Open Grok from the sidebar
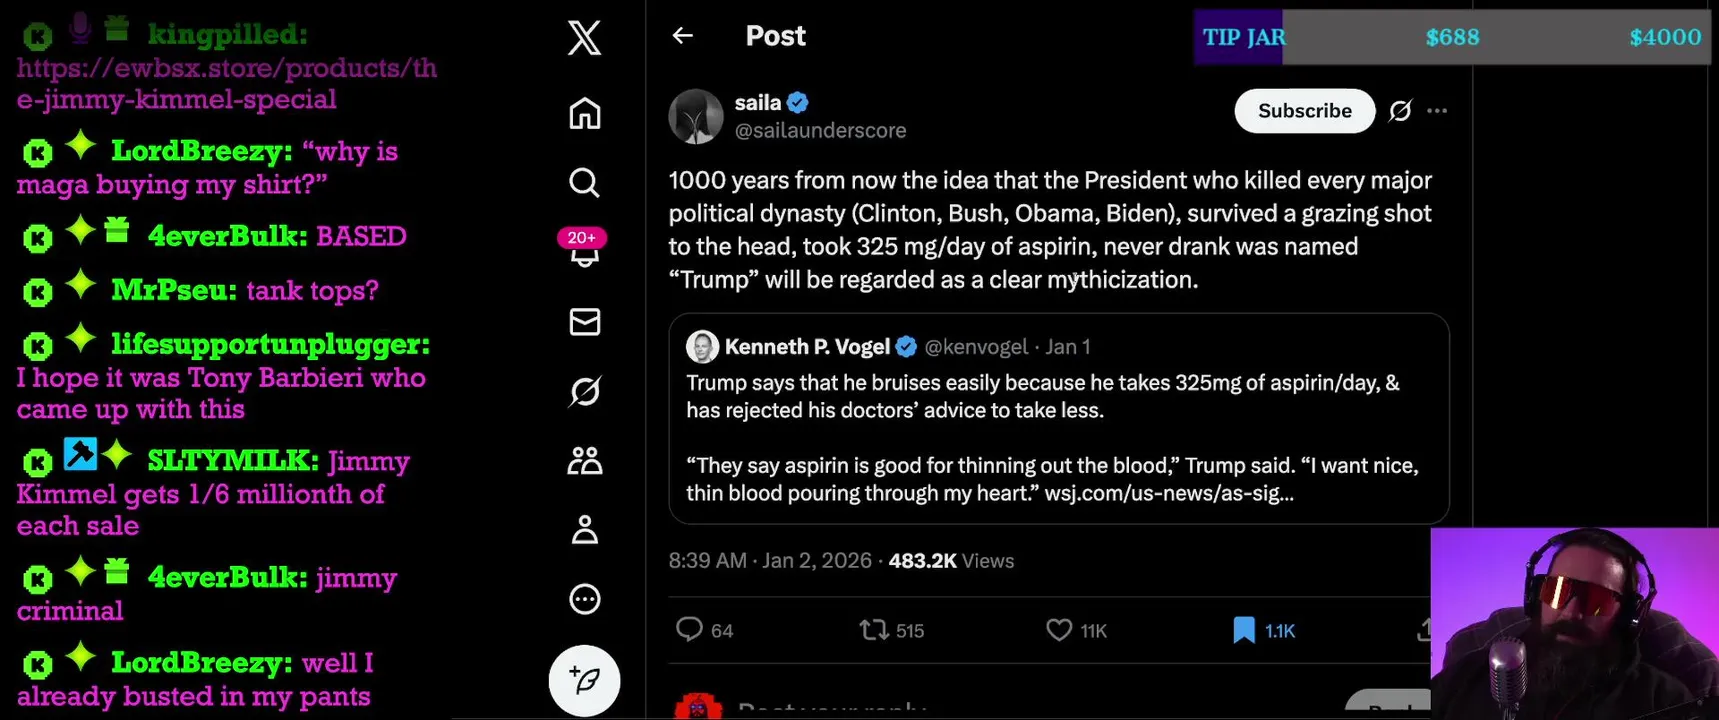The image size is (1719, 720). tap(585, 391)
